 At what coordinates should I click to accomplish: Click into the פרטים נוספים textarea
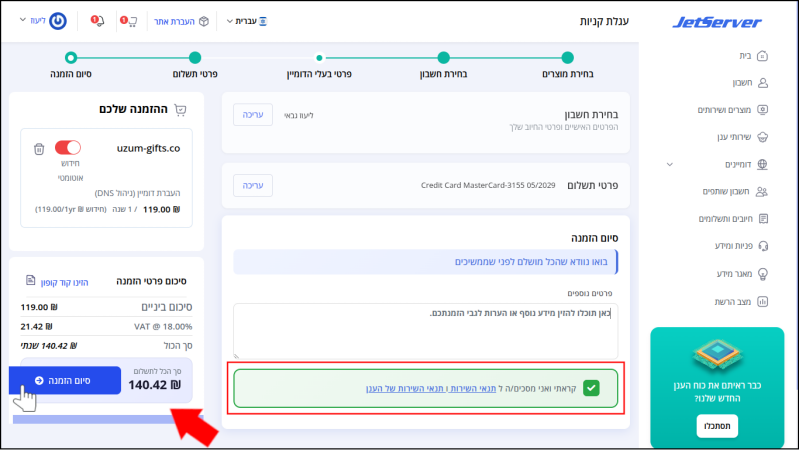pyautogui.click(x=425, y=331)
